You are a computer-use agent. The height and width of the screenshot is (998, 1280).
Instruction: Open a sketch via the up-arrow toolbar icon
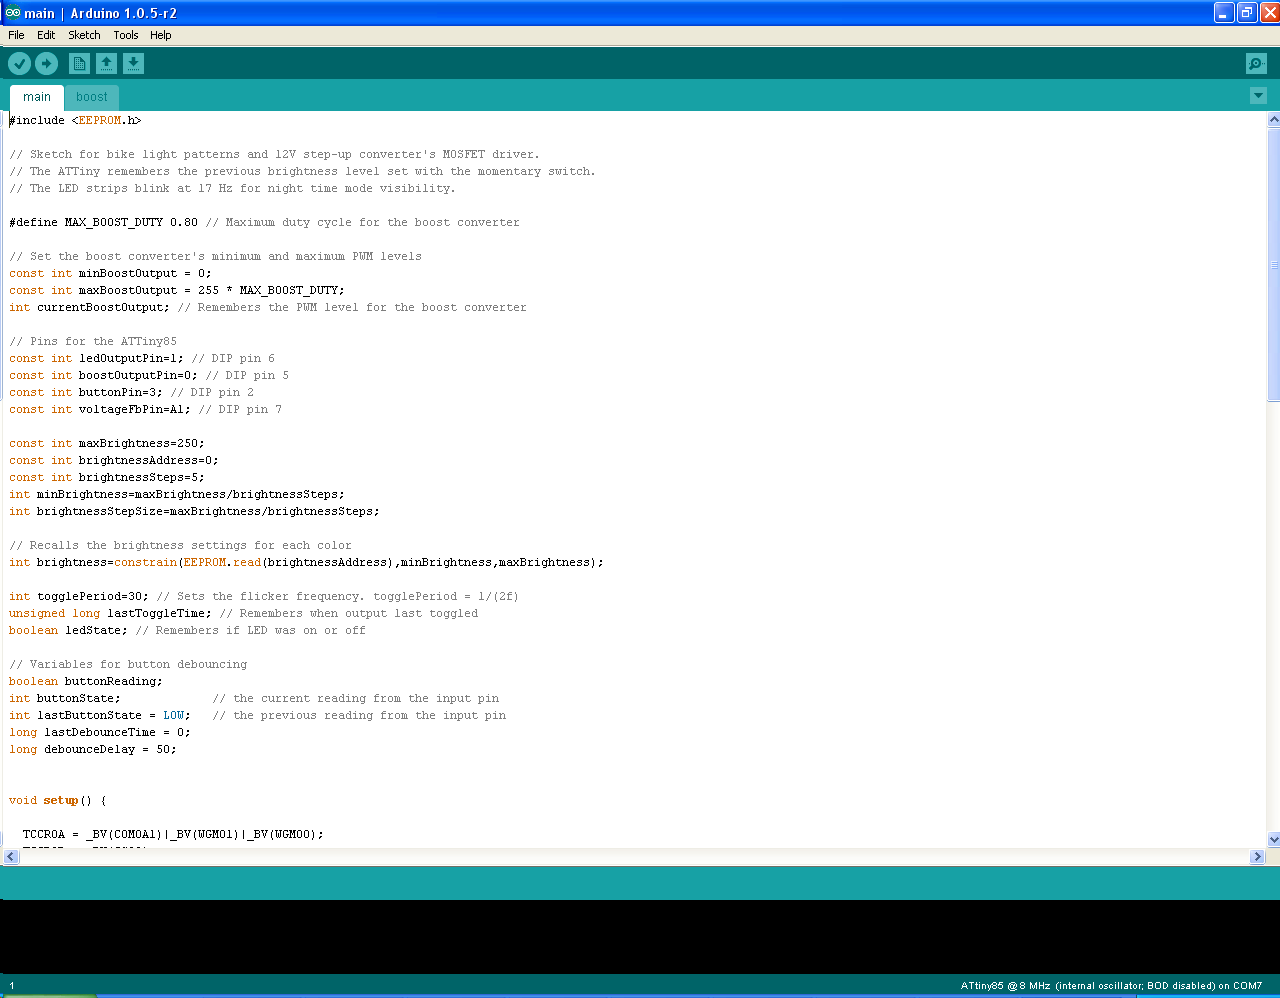tap(106, 63)
